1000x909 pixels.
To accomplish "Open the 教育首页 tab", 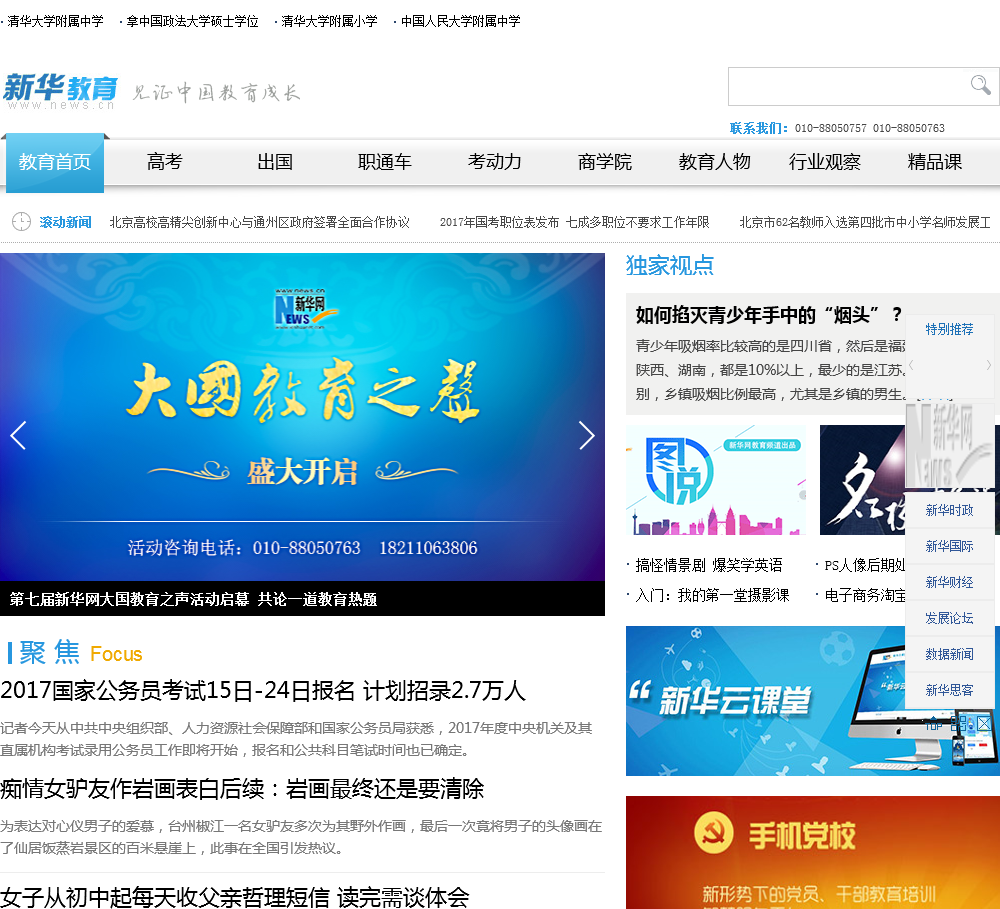I will [55, 162].
